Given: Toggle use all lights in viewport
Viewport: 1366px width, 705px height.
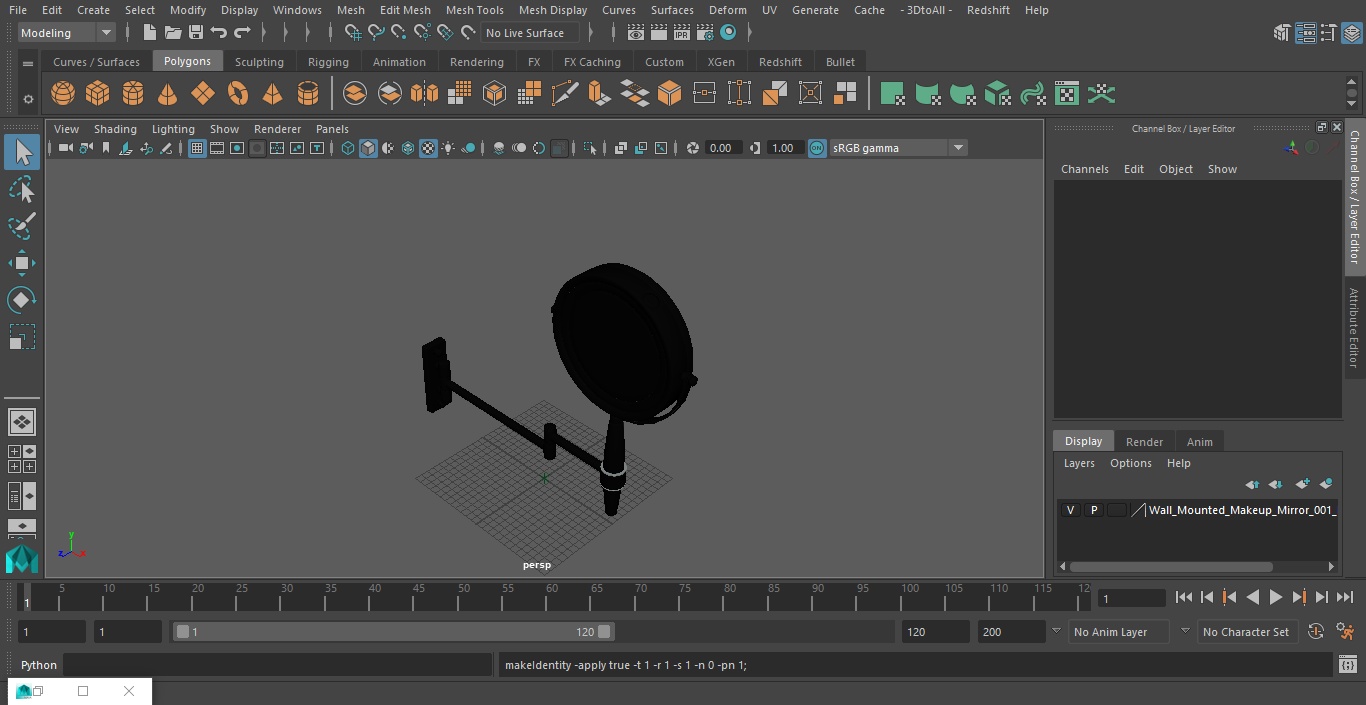Looking at the screenshot, I should coord(448,148).
